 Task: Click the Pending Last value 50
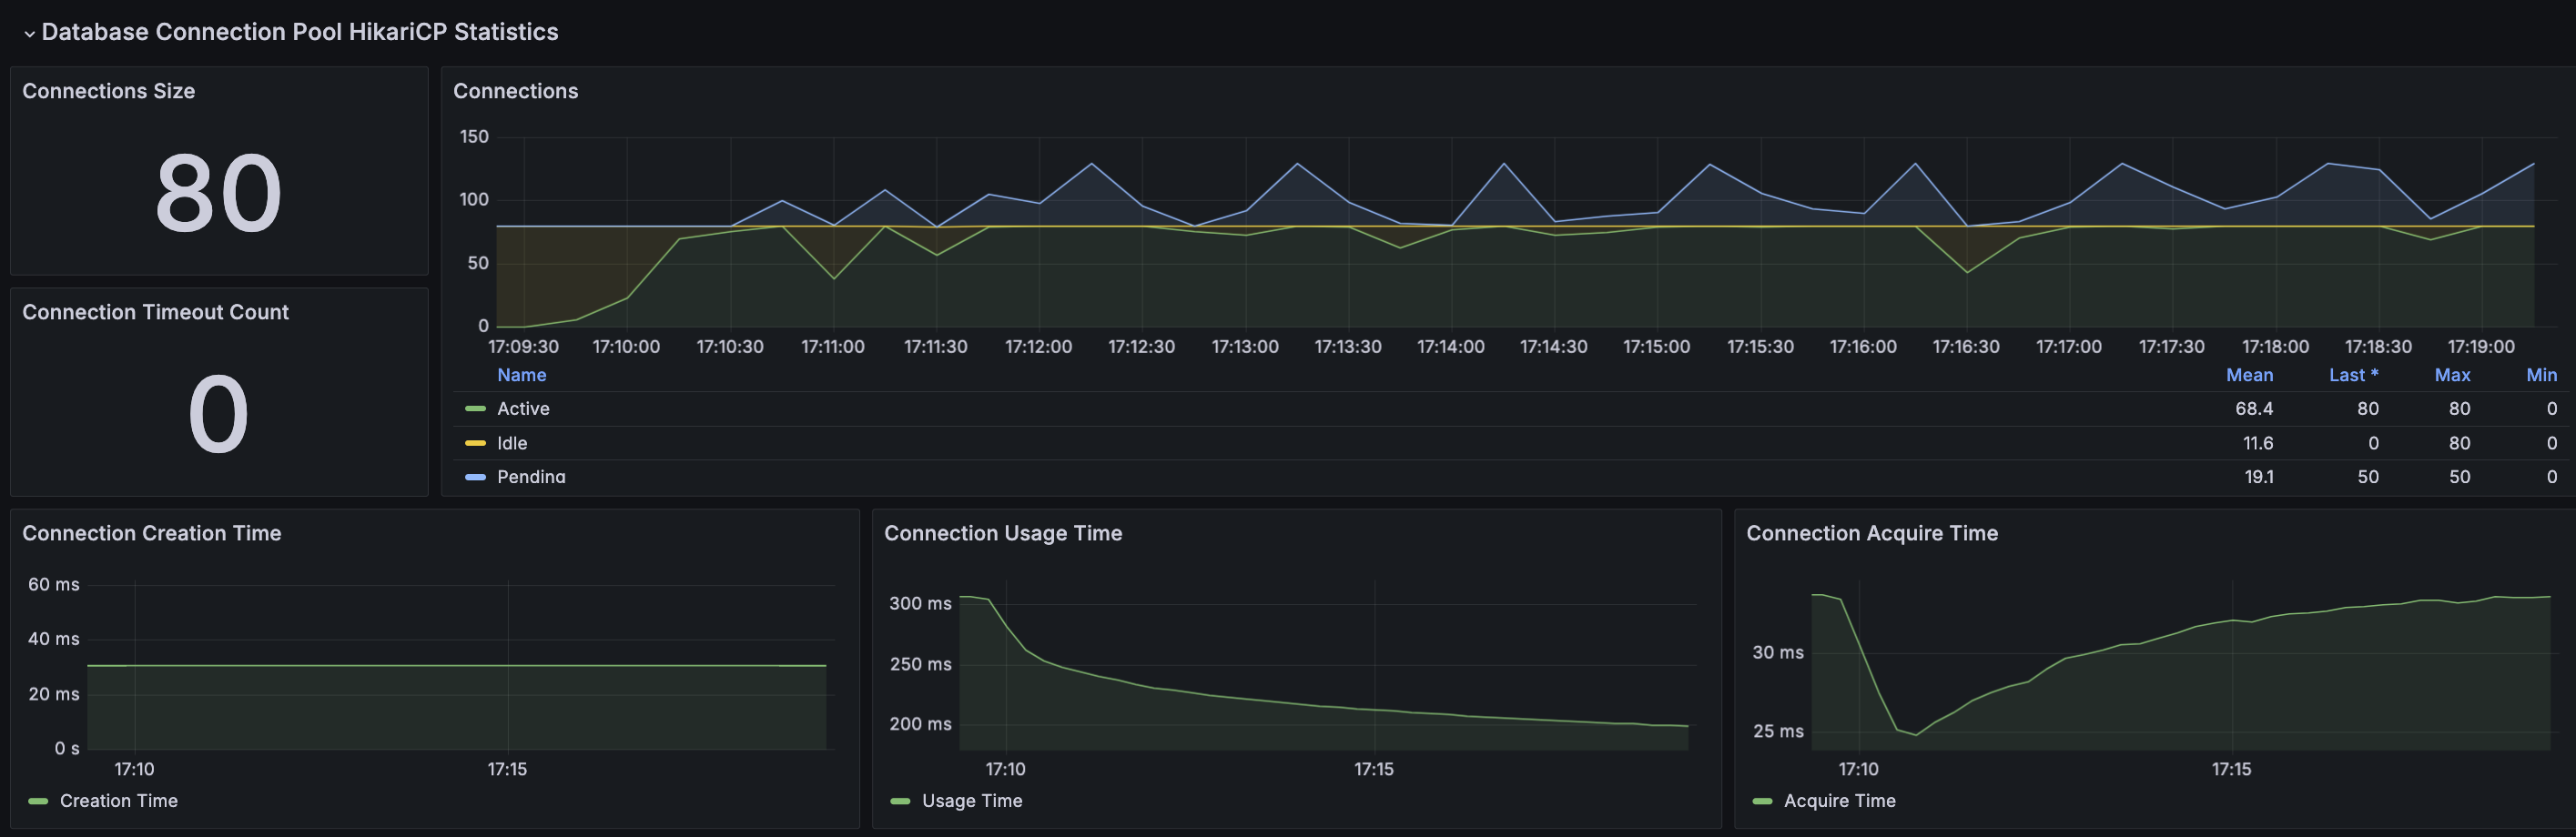(2368, 477)
